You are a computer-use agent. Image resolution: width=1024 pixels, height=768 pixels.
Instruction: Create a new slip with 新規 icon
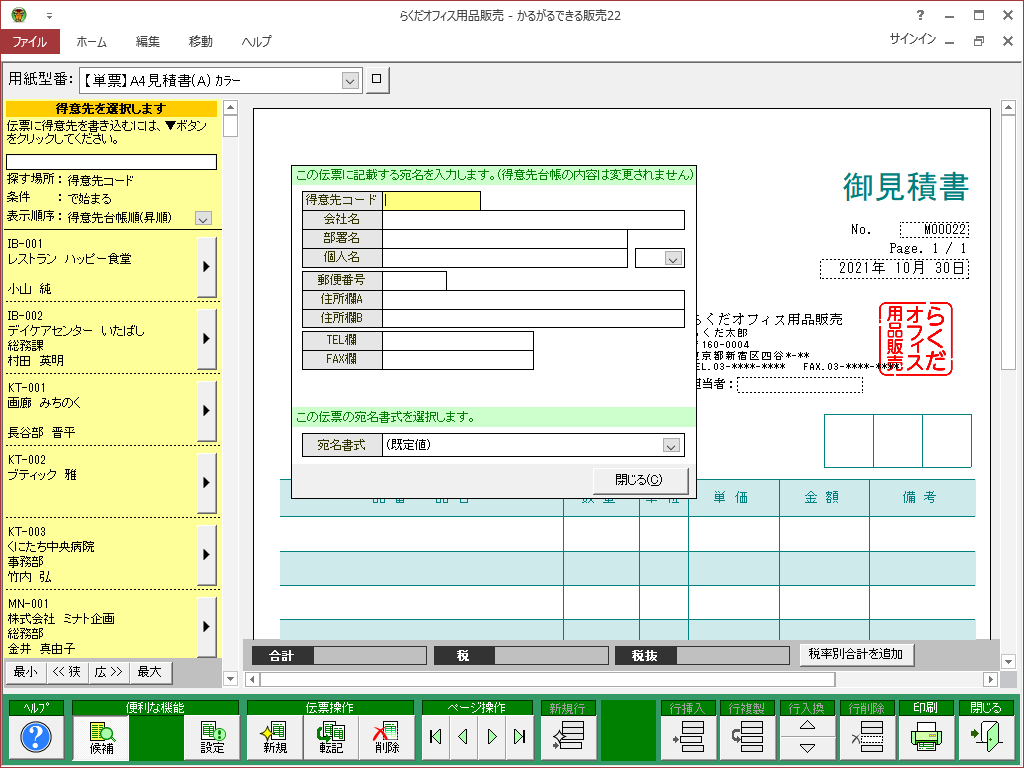275,737
